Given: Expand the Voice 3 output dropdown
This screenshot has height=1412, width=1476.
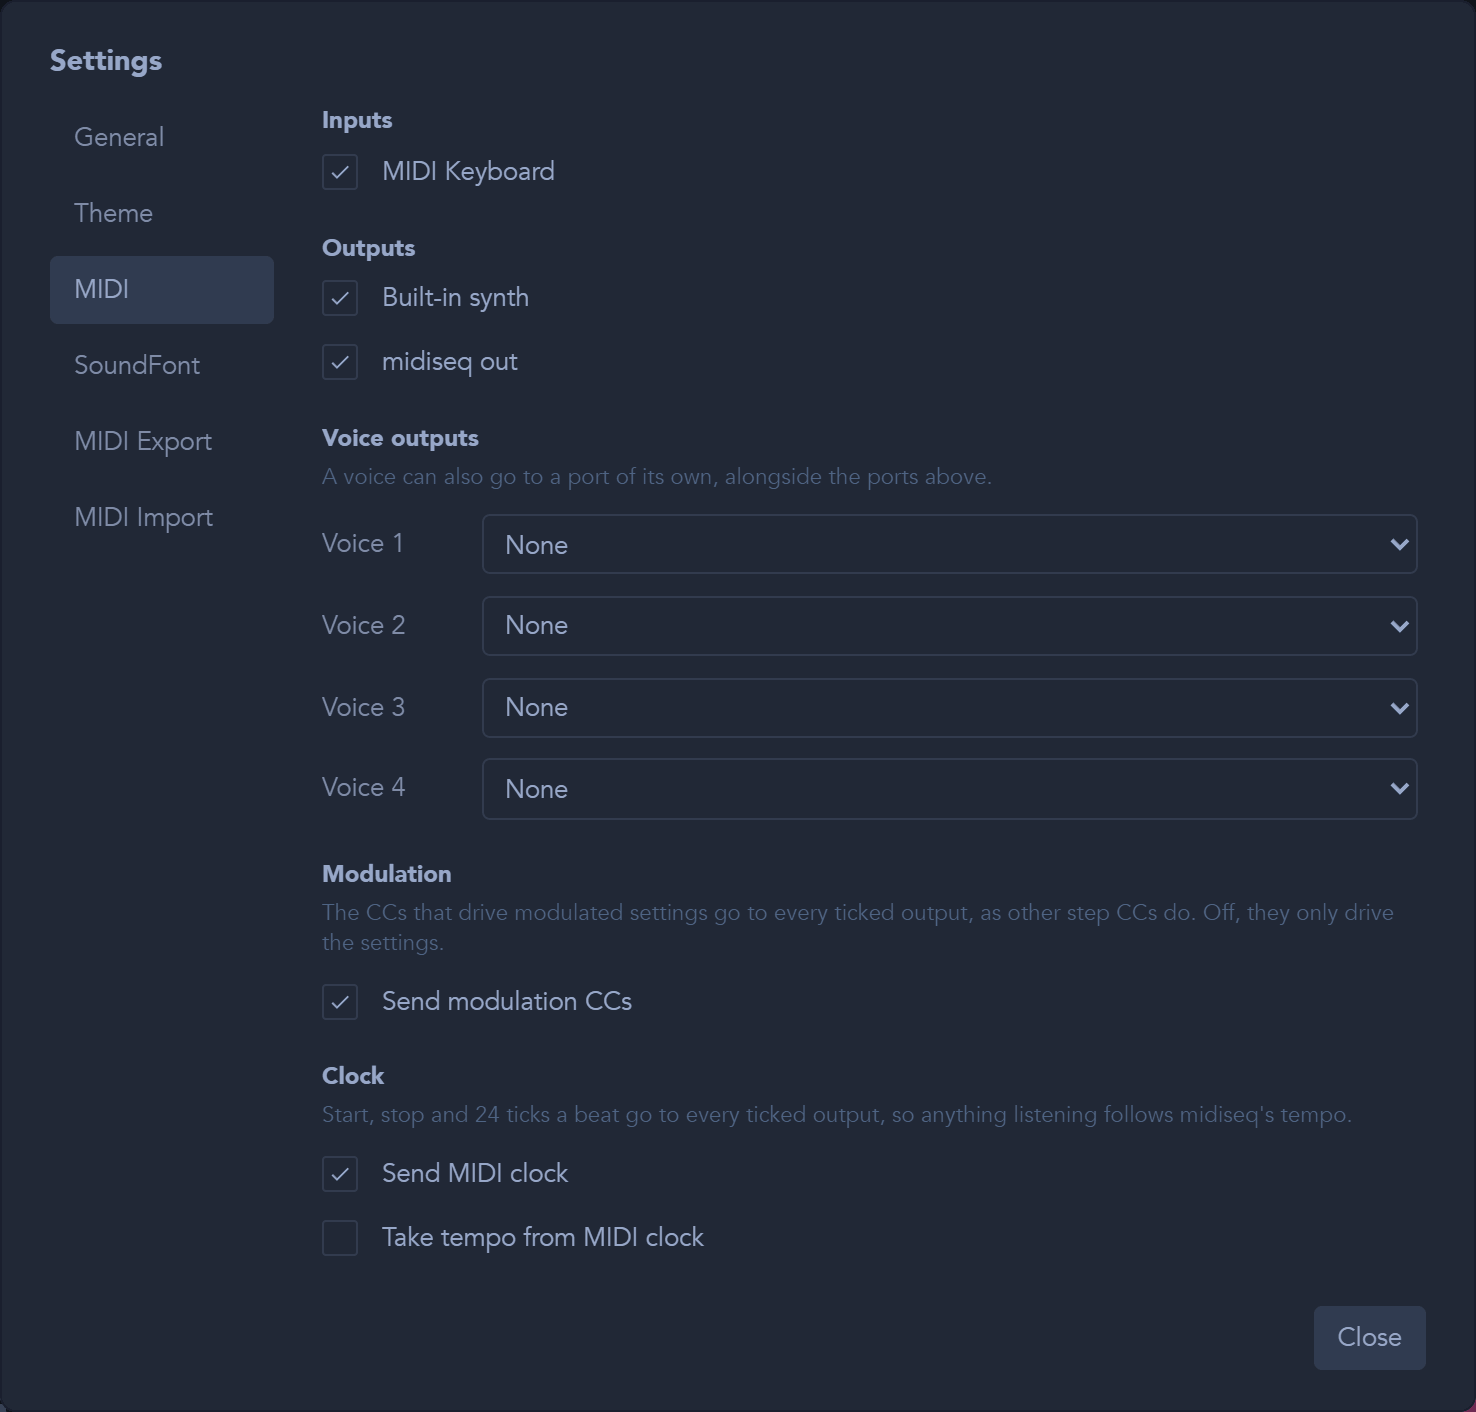Looking at the screenshot, I should tap(949, 708).
